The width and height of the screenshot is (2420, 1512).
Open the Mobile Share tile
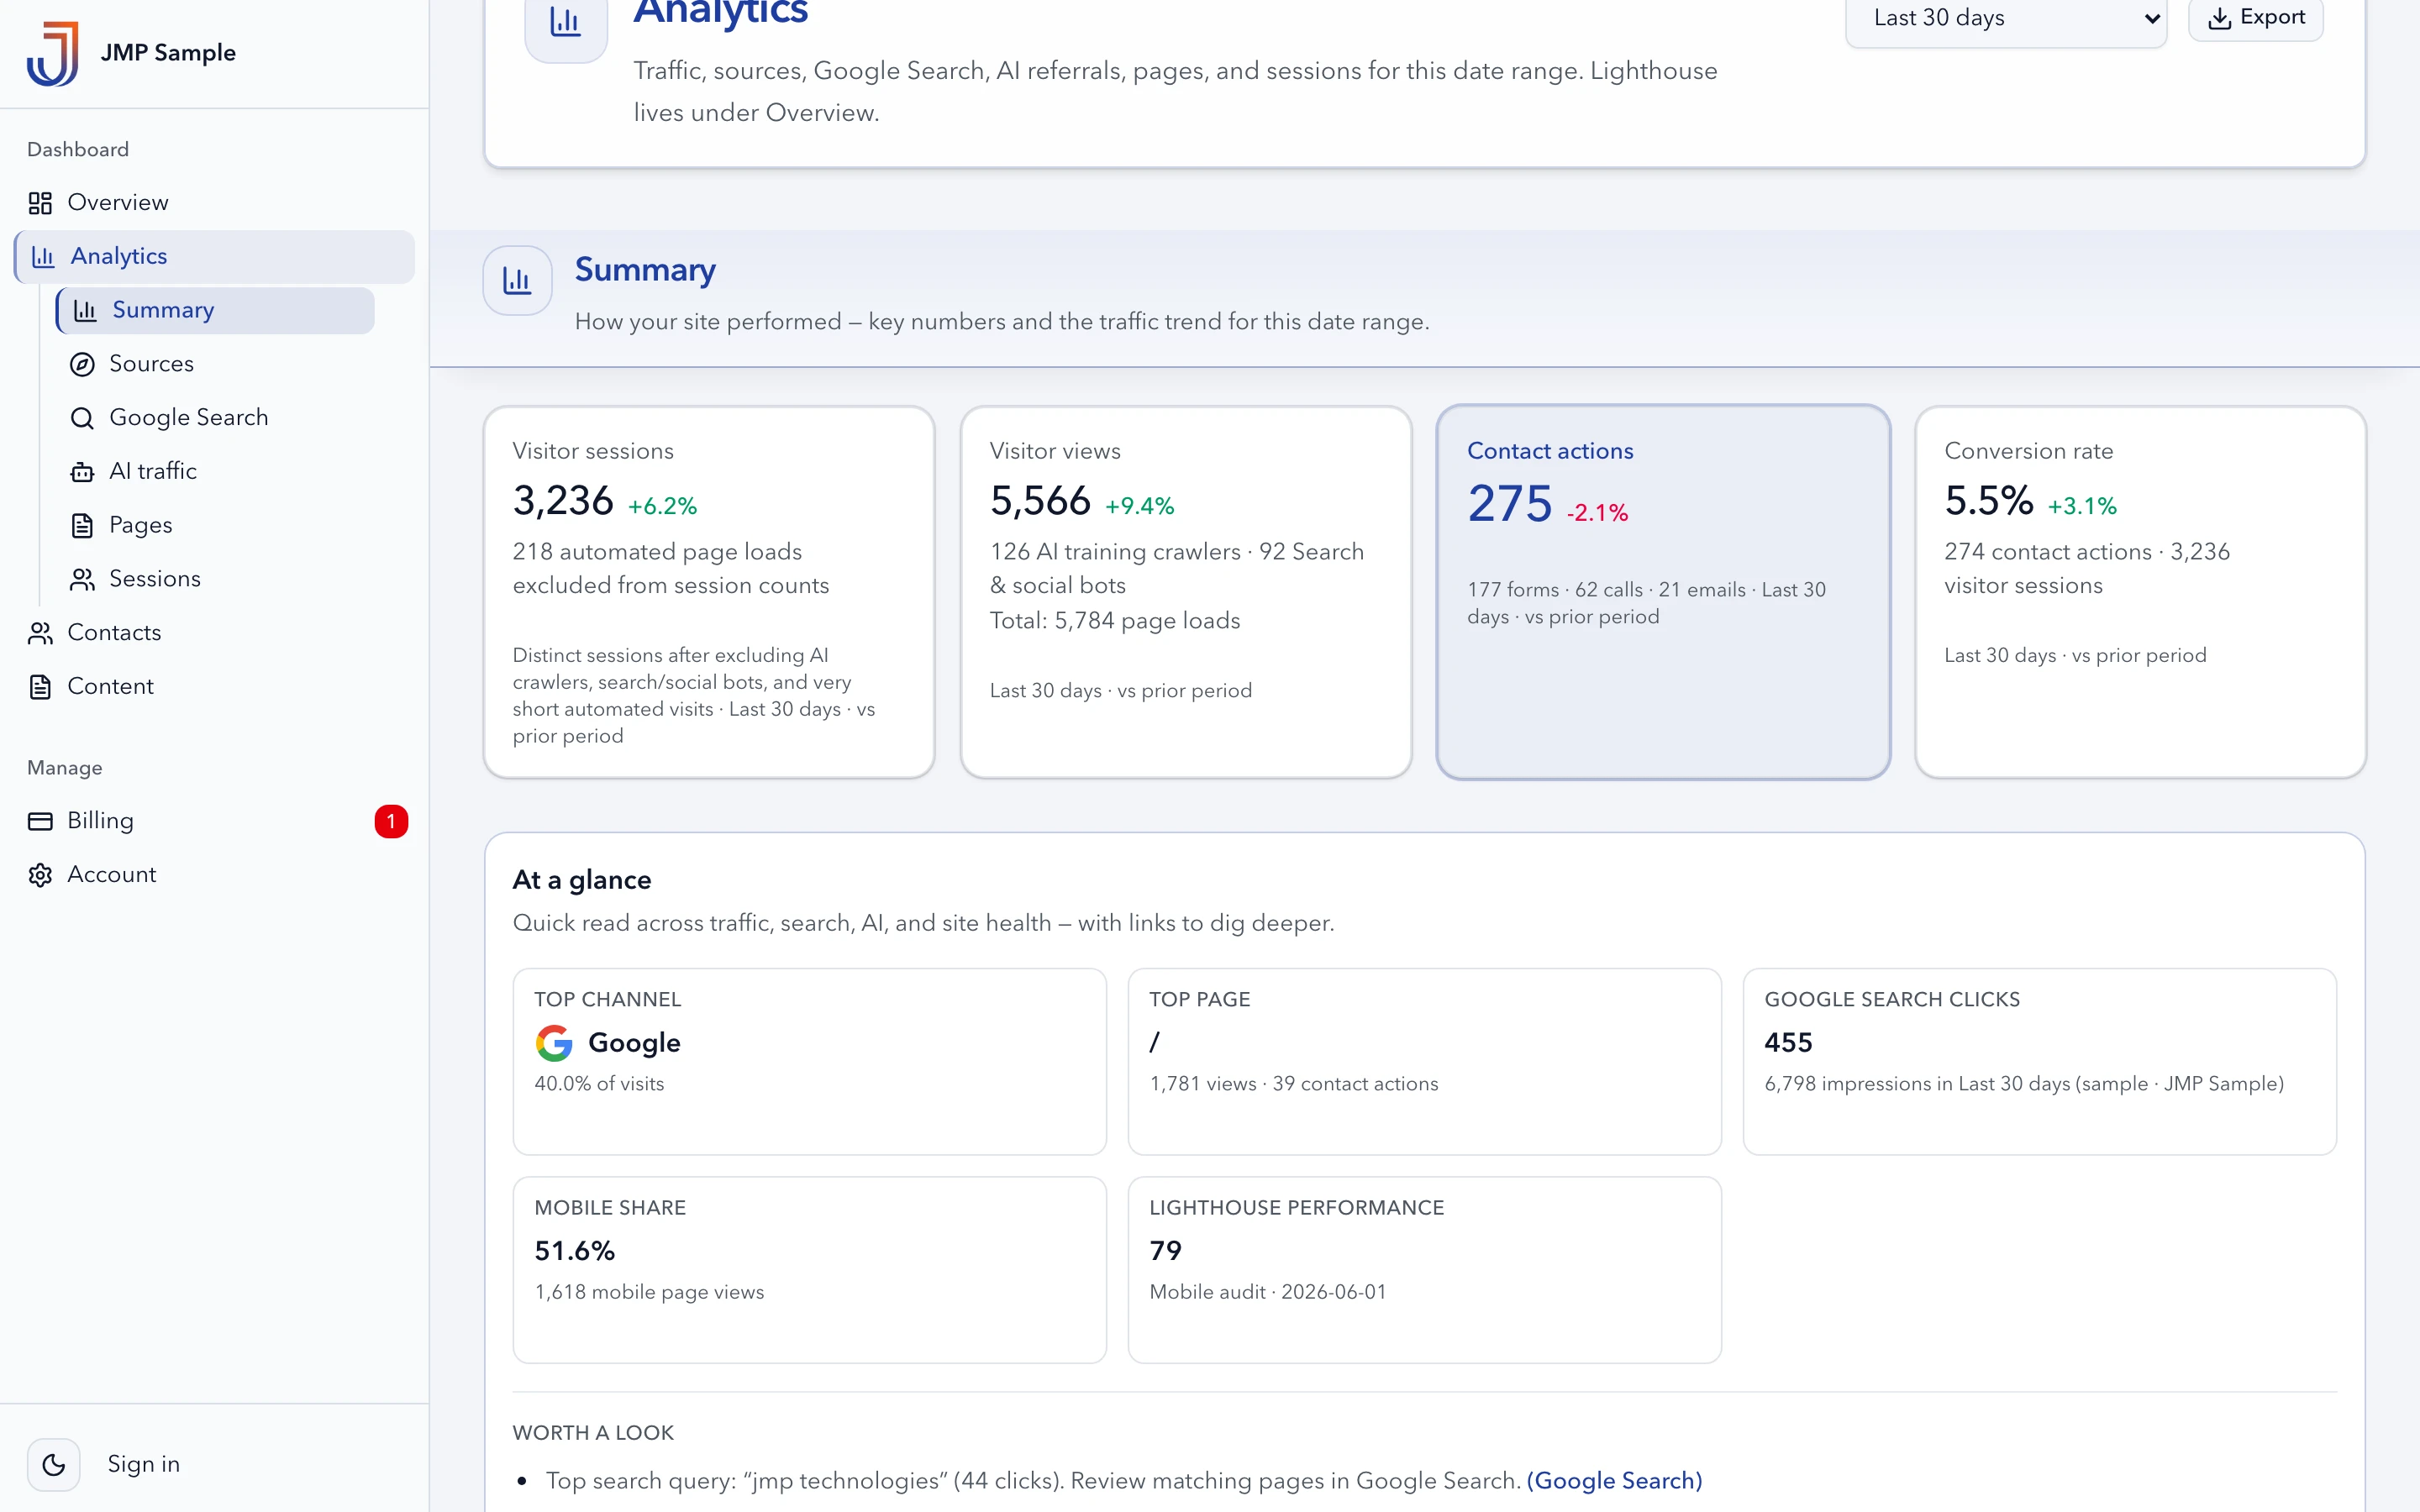pos(809,1270)
